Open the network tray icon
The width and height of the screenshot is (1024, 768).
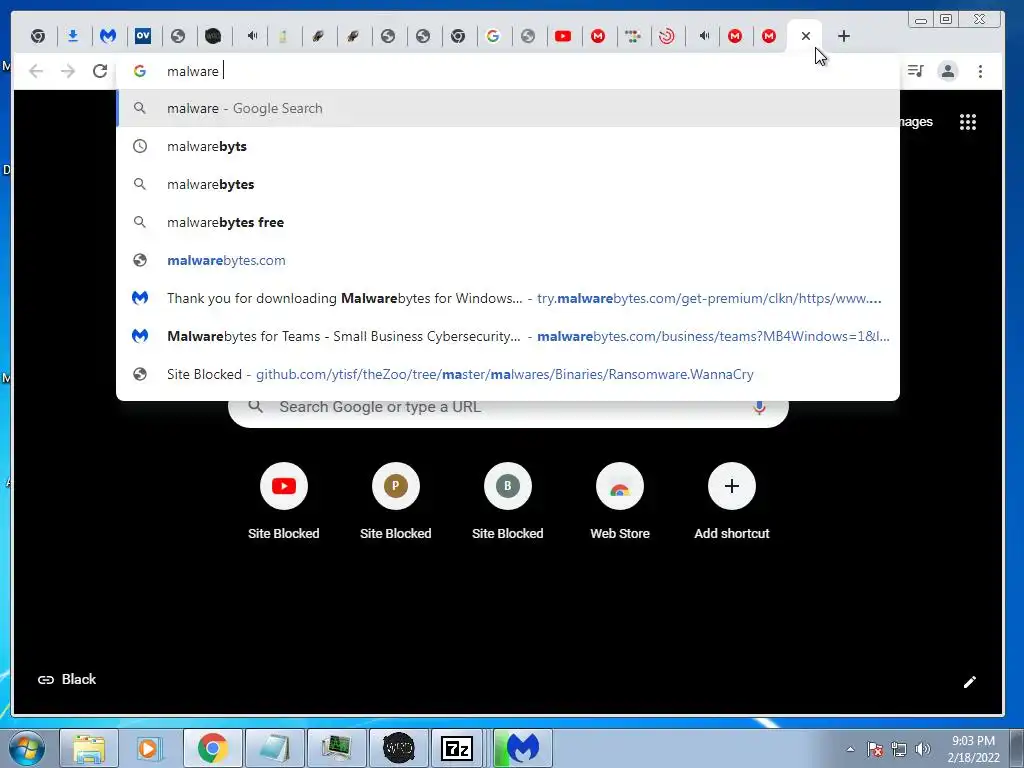click(x=899, y=749)
